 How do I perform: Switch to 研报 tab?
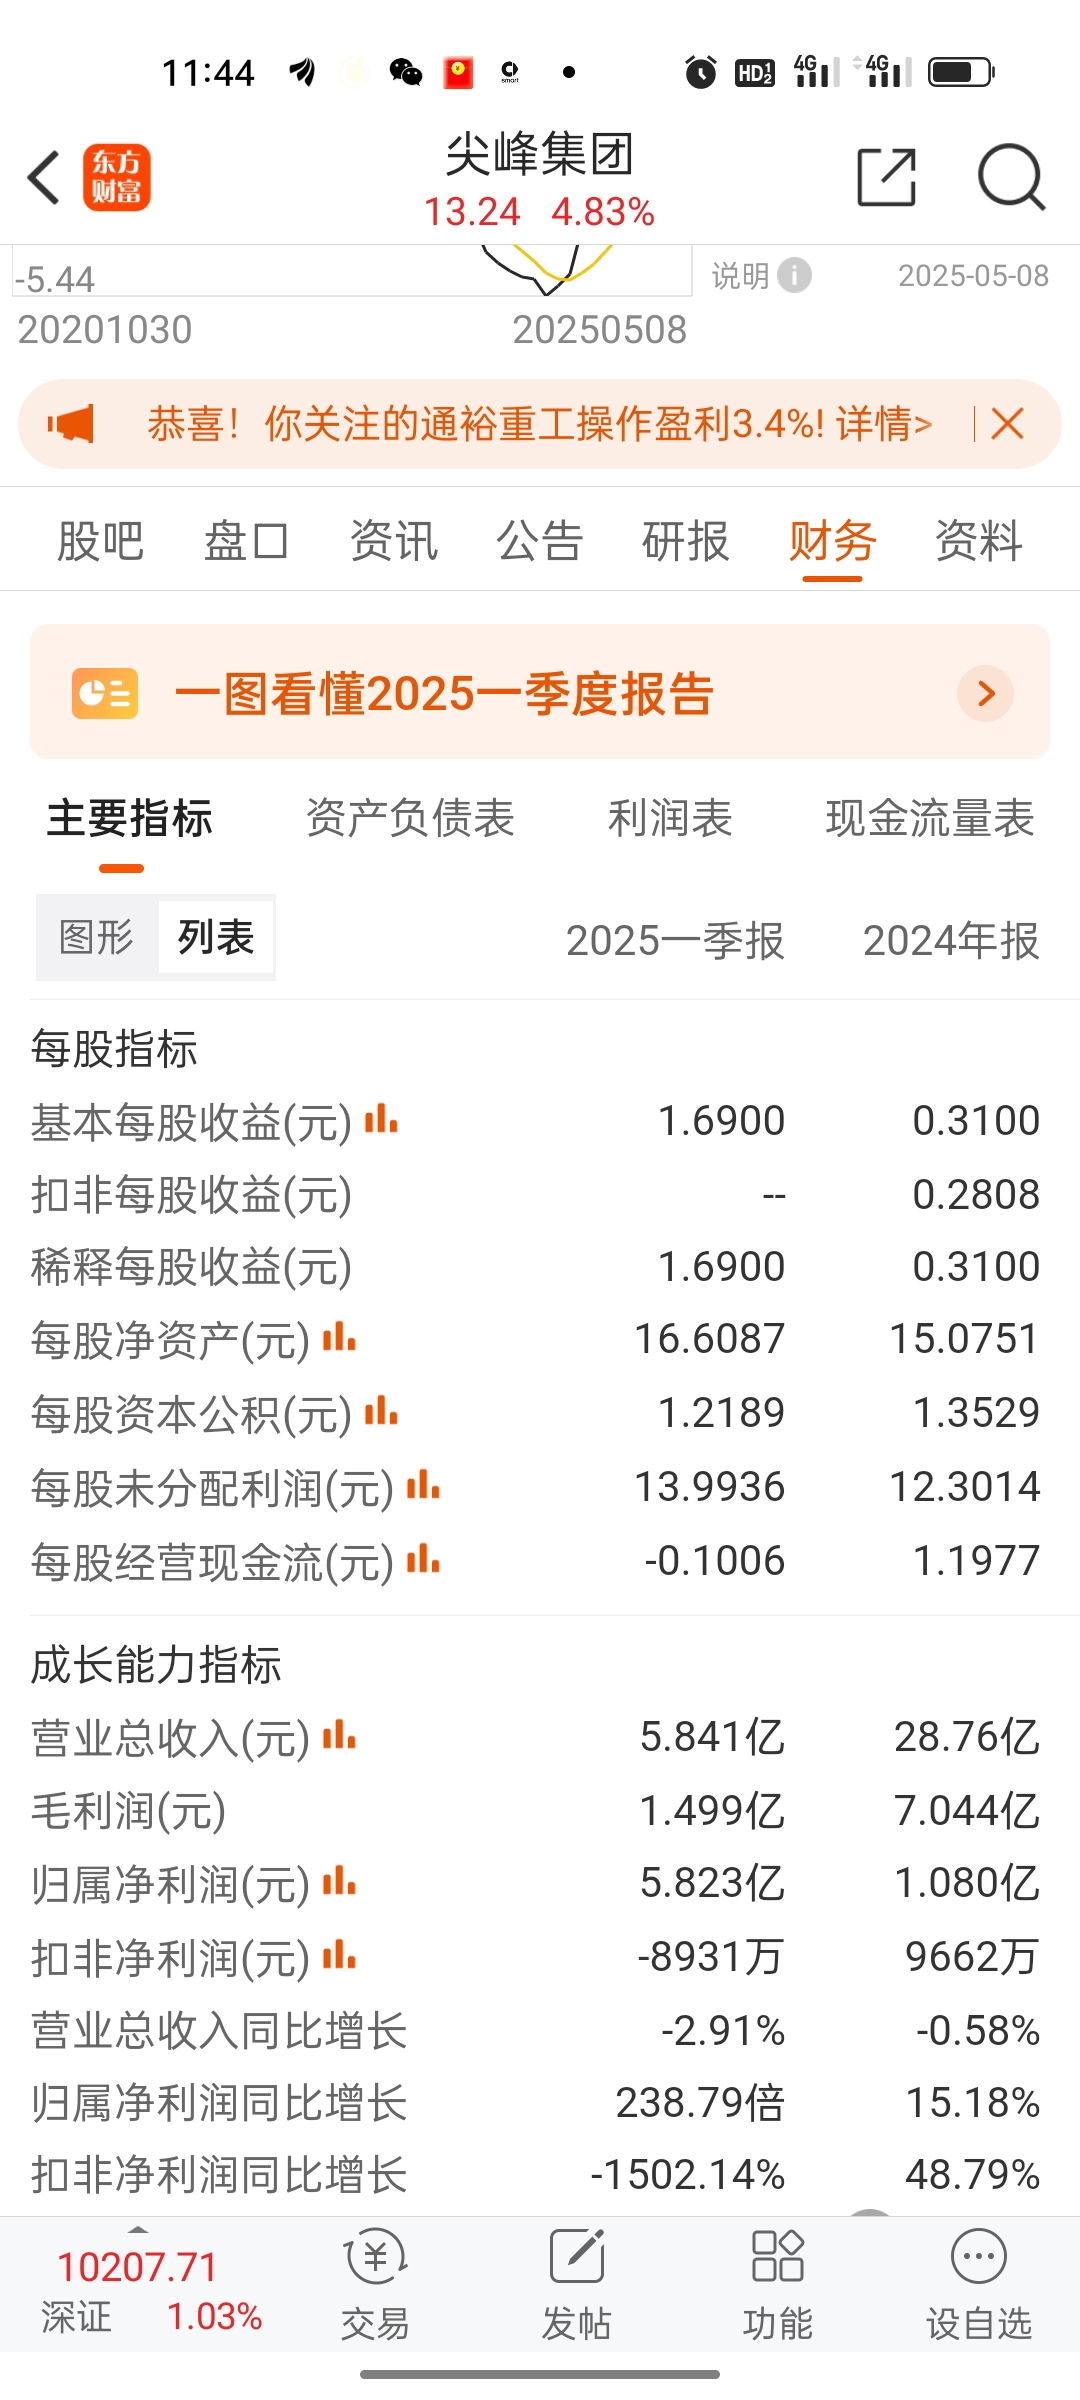click(685, 542)
